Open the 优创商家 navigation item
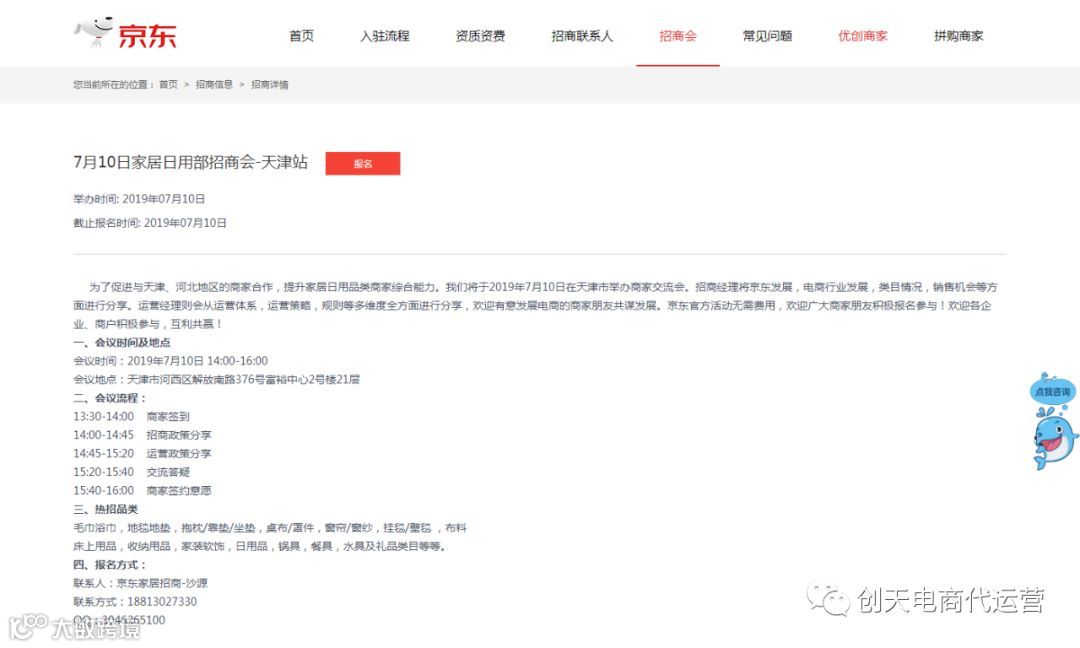1080x648 pixels. [x=862, y=36]
